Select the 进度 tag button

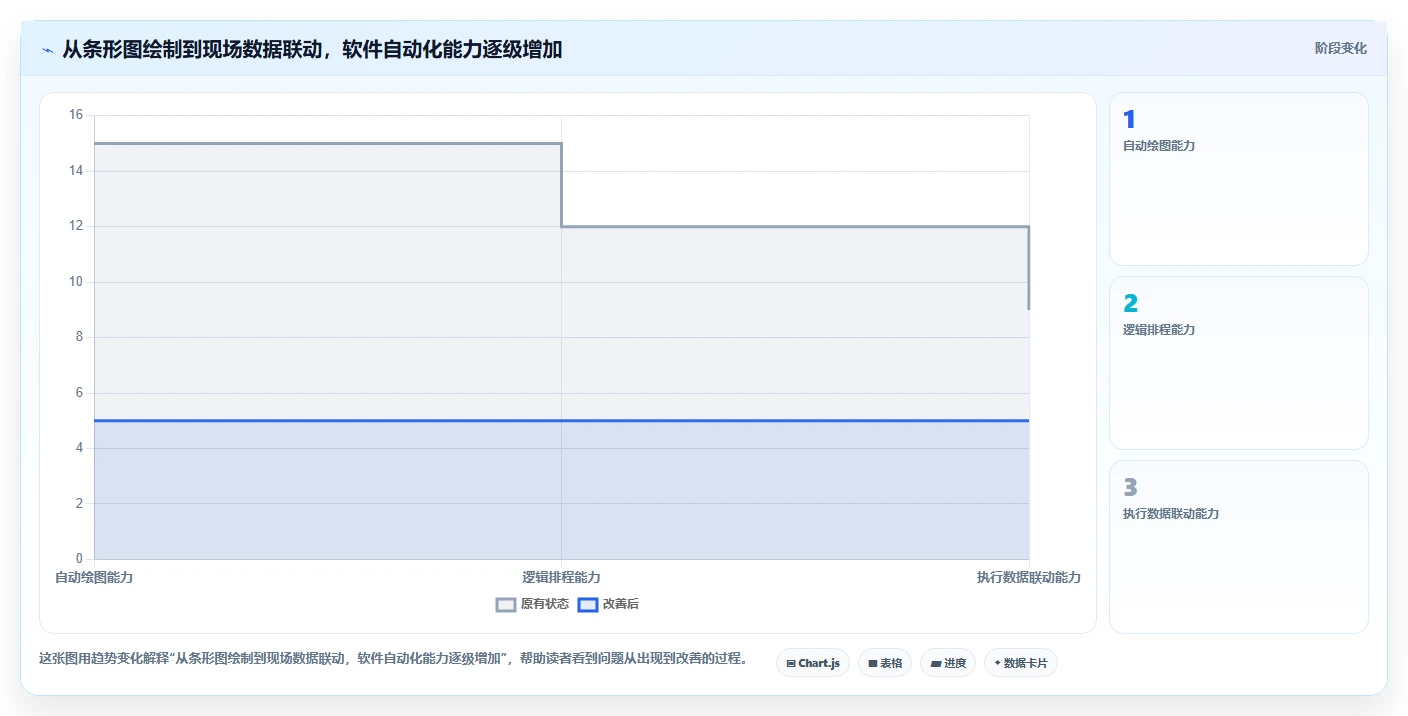(948, 663)
